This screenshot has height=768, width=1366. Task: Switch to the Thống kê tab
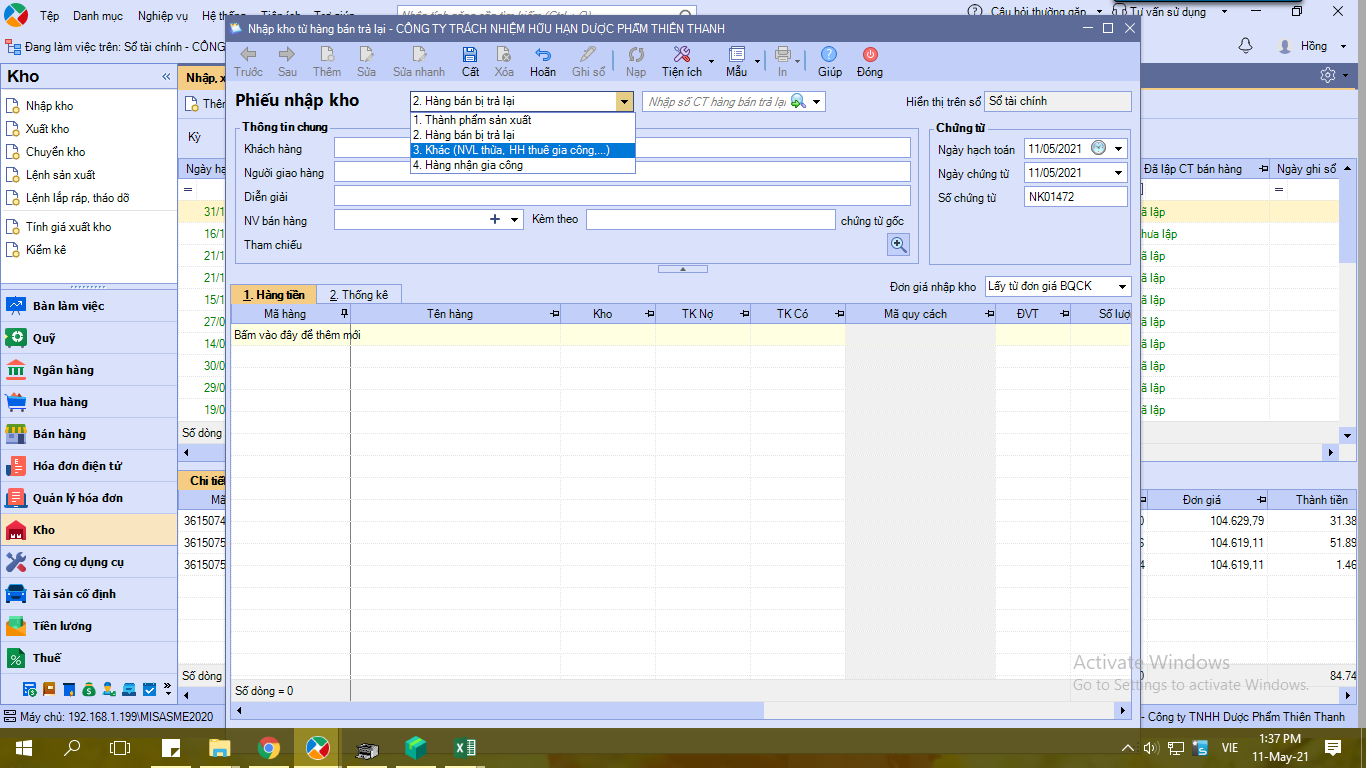(359, 294)
